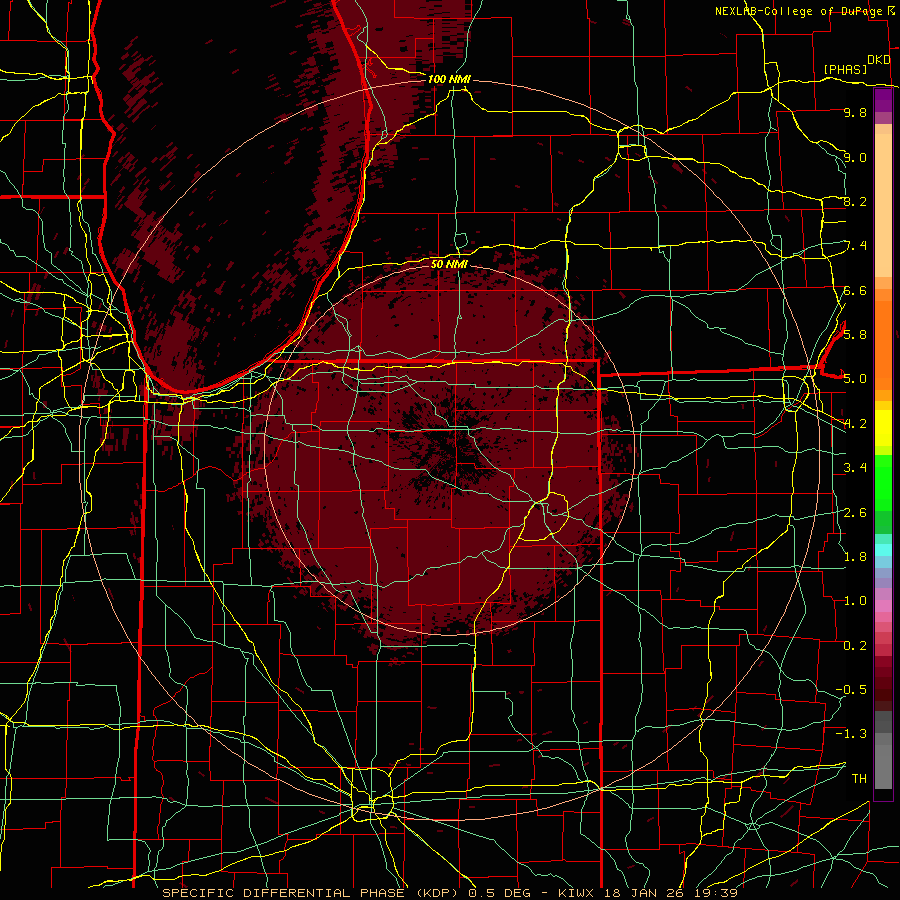Click the 9.0 scale value

click(x=855, y=157)
